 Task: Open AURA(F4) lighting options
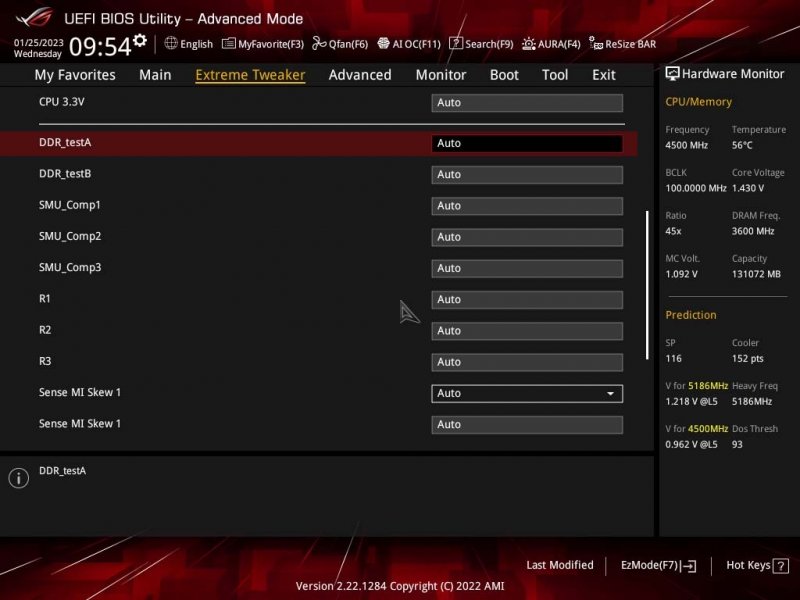(x=551, y=44)
